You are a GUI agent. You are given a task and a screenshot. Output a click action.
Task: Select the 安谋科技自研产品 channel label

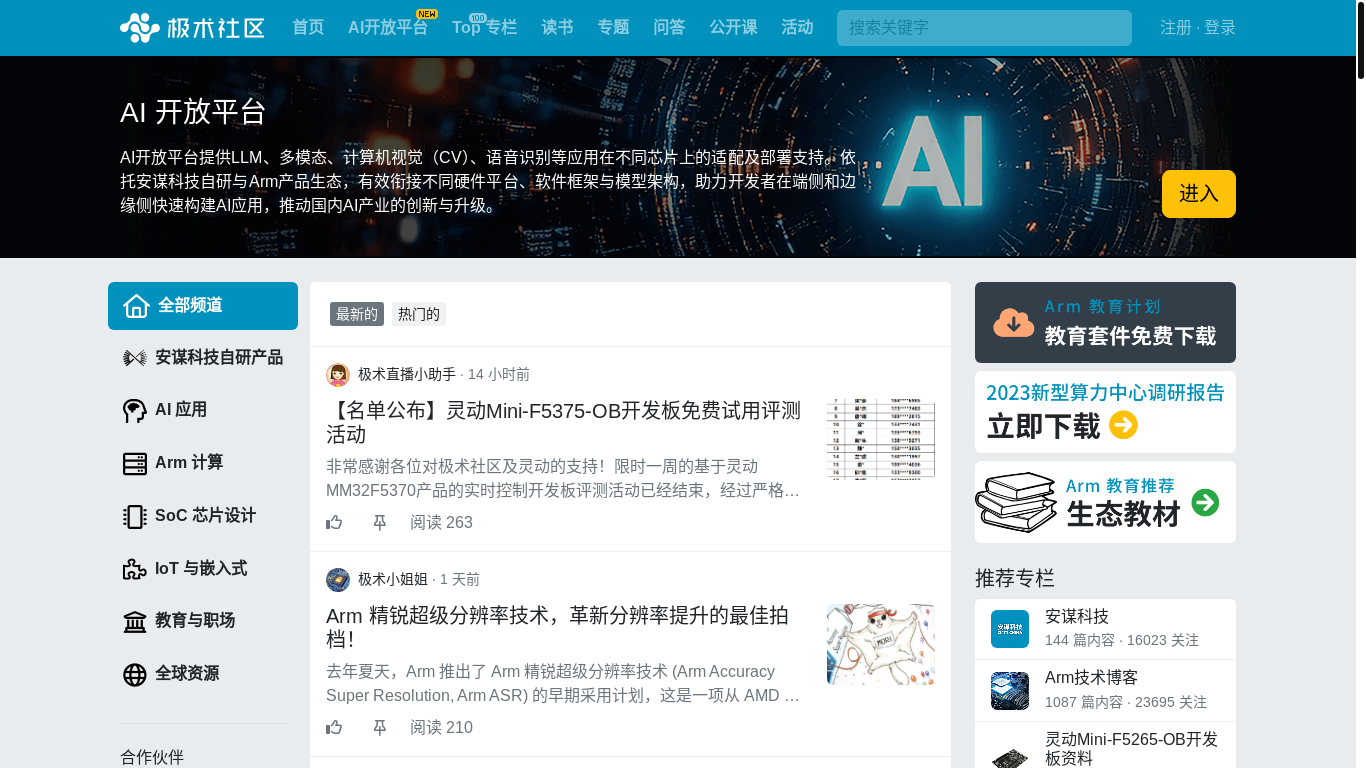219,358
